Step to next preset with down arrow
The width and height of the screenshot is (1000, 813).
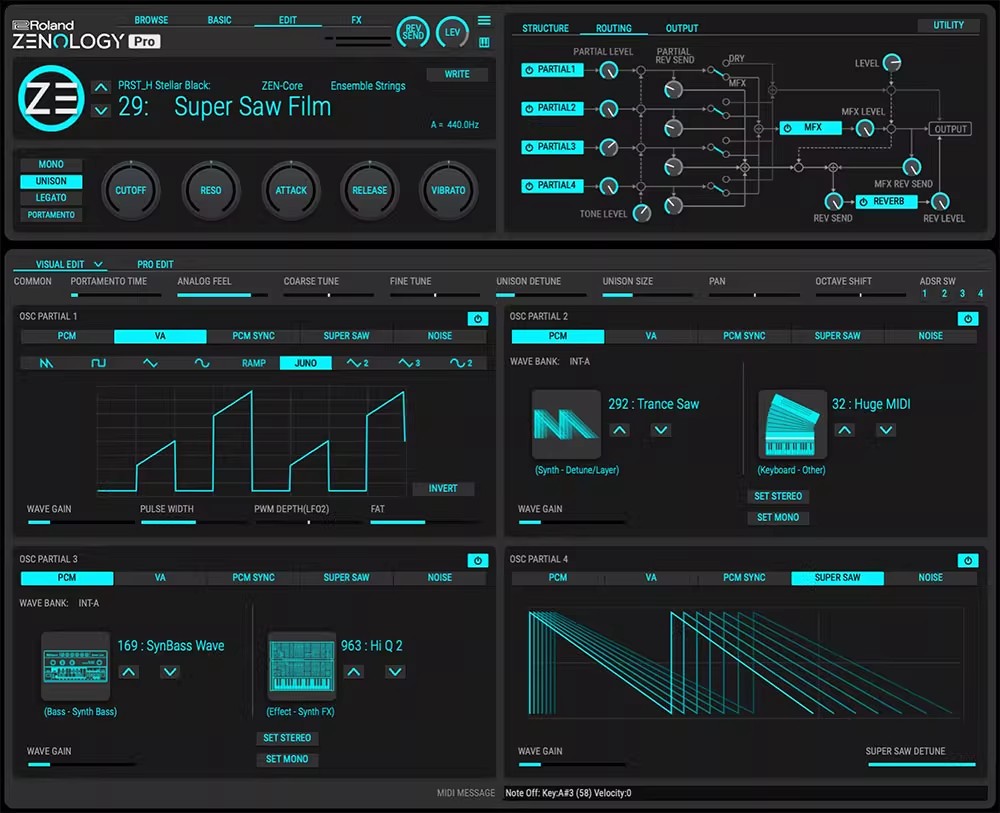pos(100,110)
